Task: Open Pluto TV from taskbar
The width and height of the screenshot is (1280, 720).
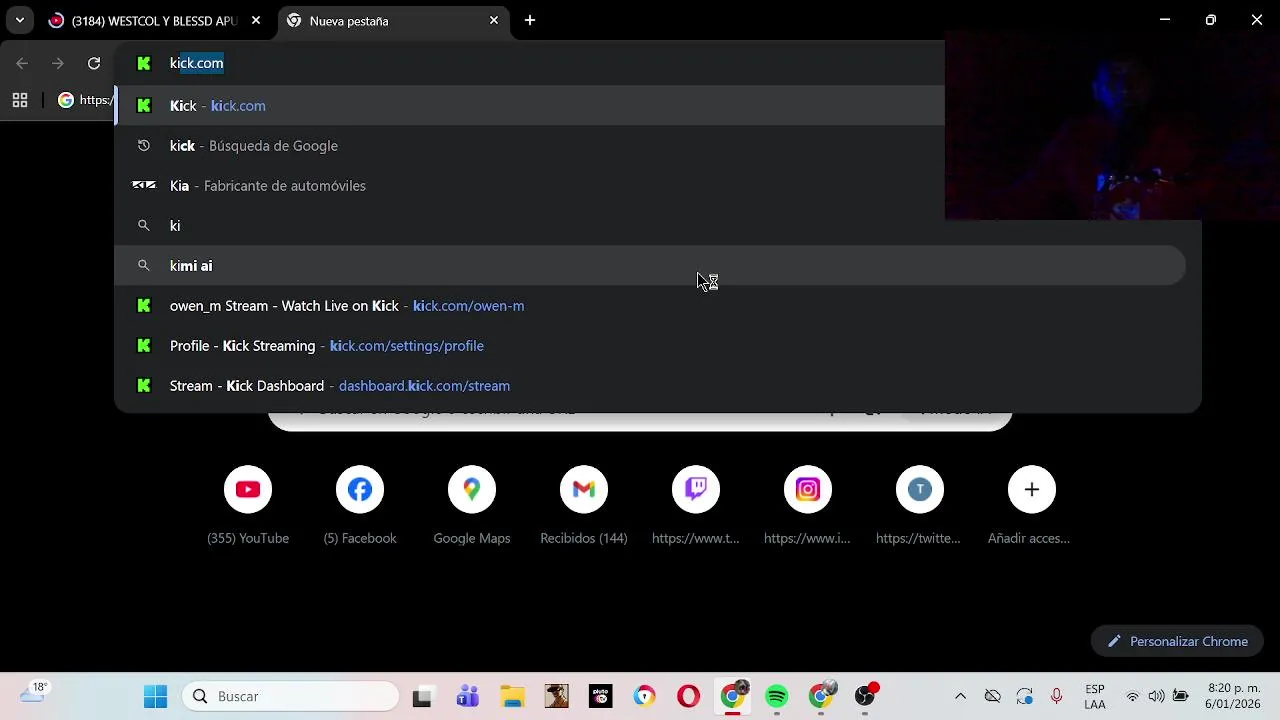Action: pos(601,696)
